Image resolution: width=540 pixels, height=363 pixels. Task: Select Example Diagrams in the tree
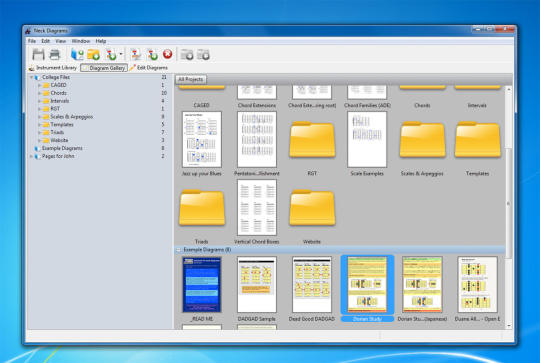coord(62,148)
